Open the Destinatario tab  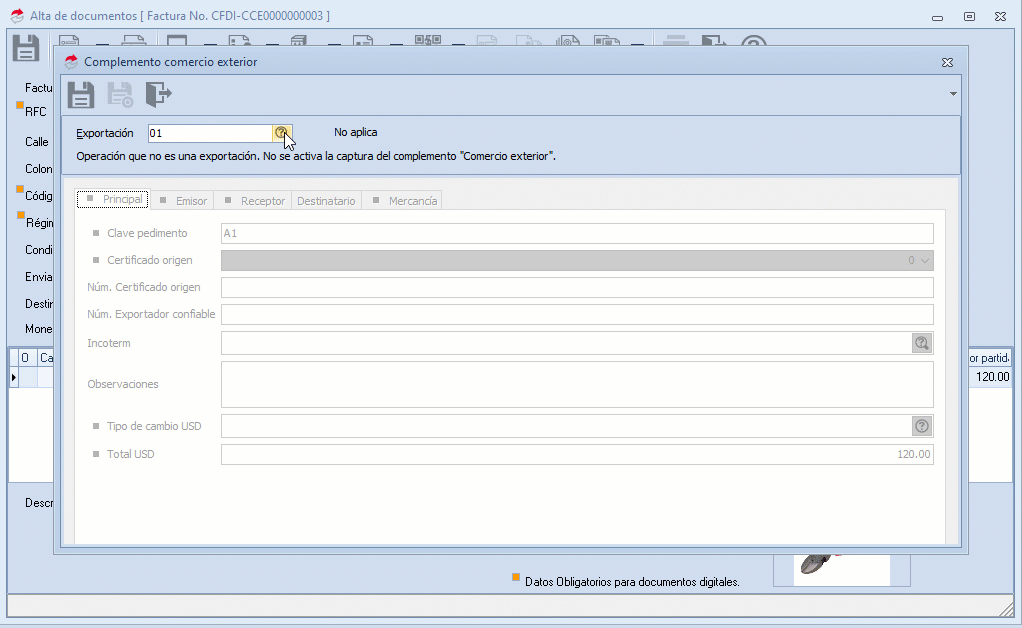(x=326, y=201)
